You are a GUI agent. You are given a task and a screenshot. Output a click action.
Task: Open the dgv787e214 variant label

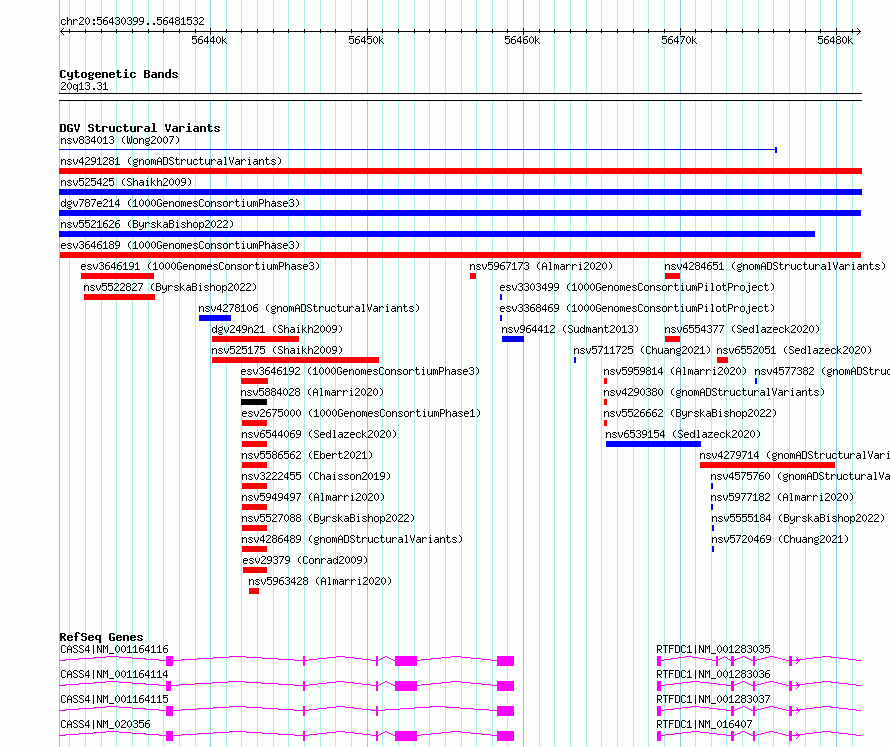tap(179, 203)
